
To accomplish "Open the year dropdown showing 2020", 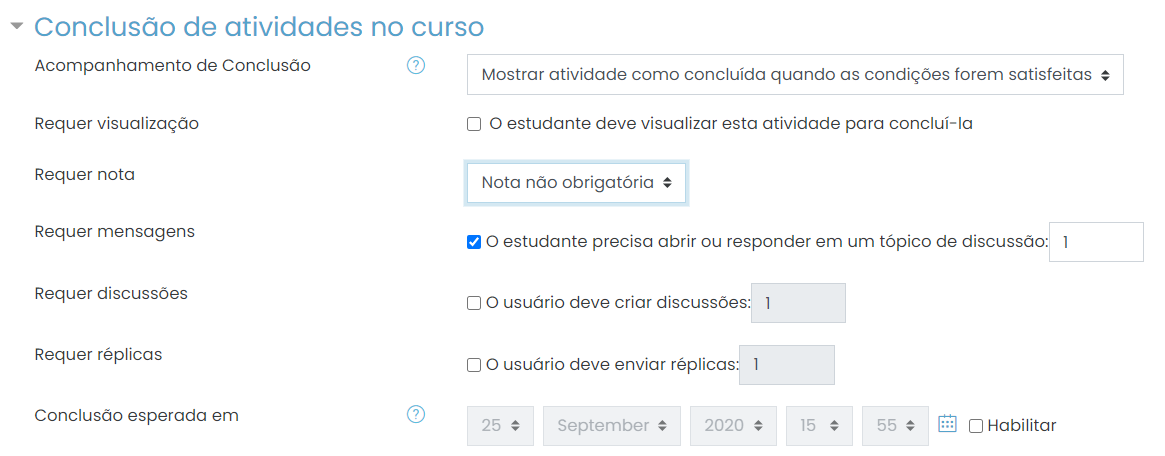I will 733,426.
